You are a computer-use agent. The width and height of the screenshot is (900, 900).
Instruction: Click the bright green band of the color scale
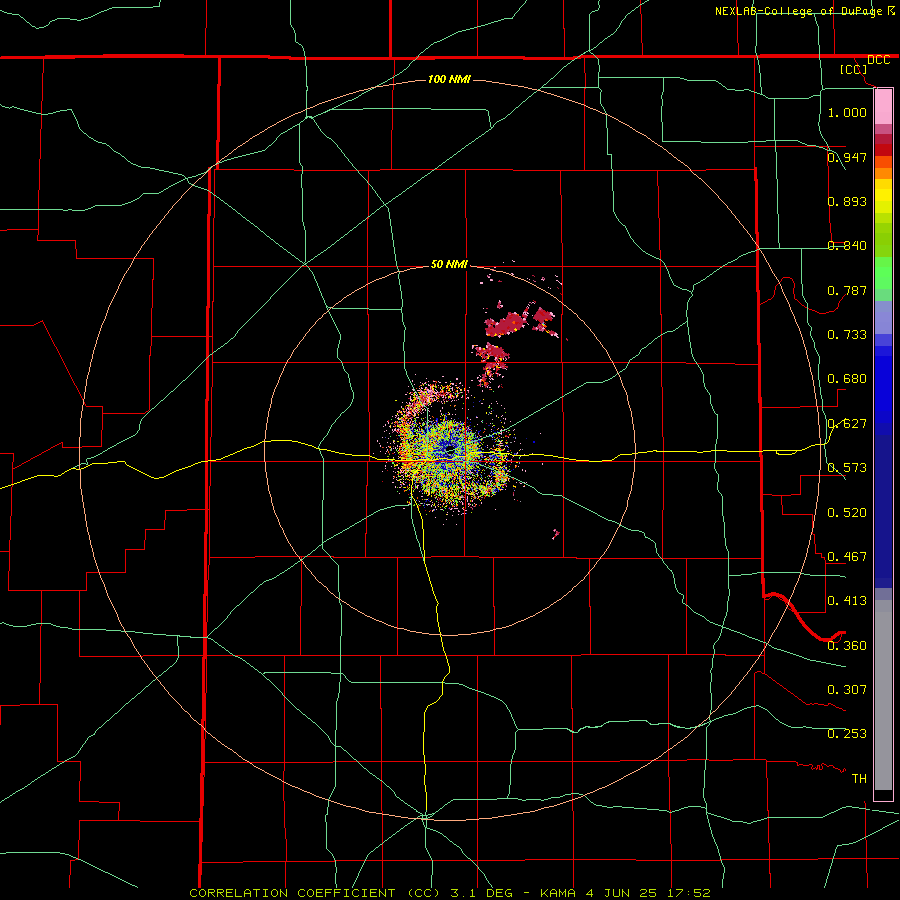883,274
